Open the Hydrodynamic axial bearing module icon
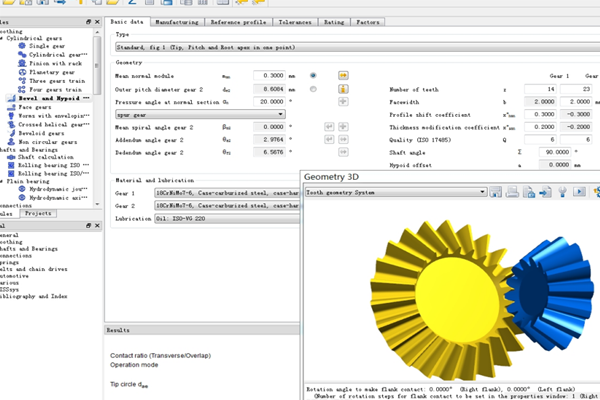Image resolution: width=600 pixels, height=400 pixels. tap(22, 198)
